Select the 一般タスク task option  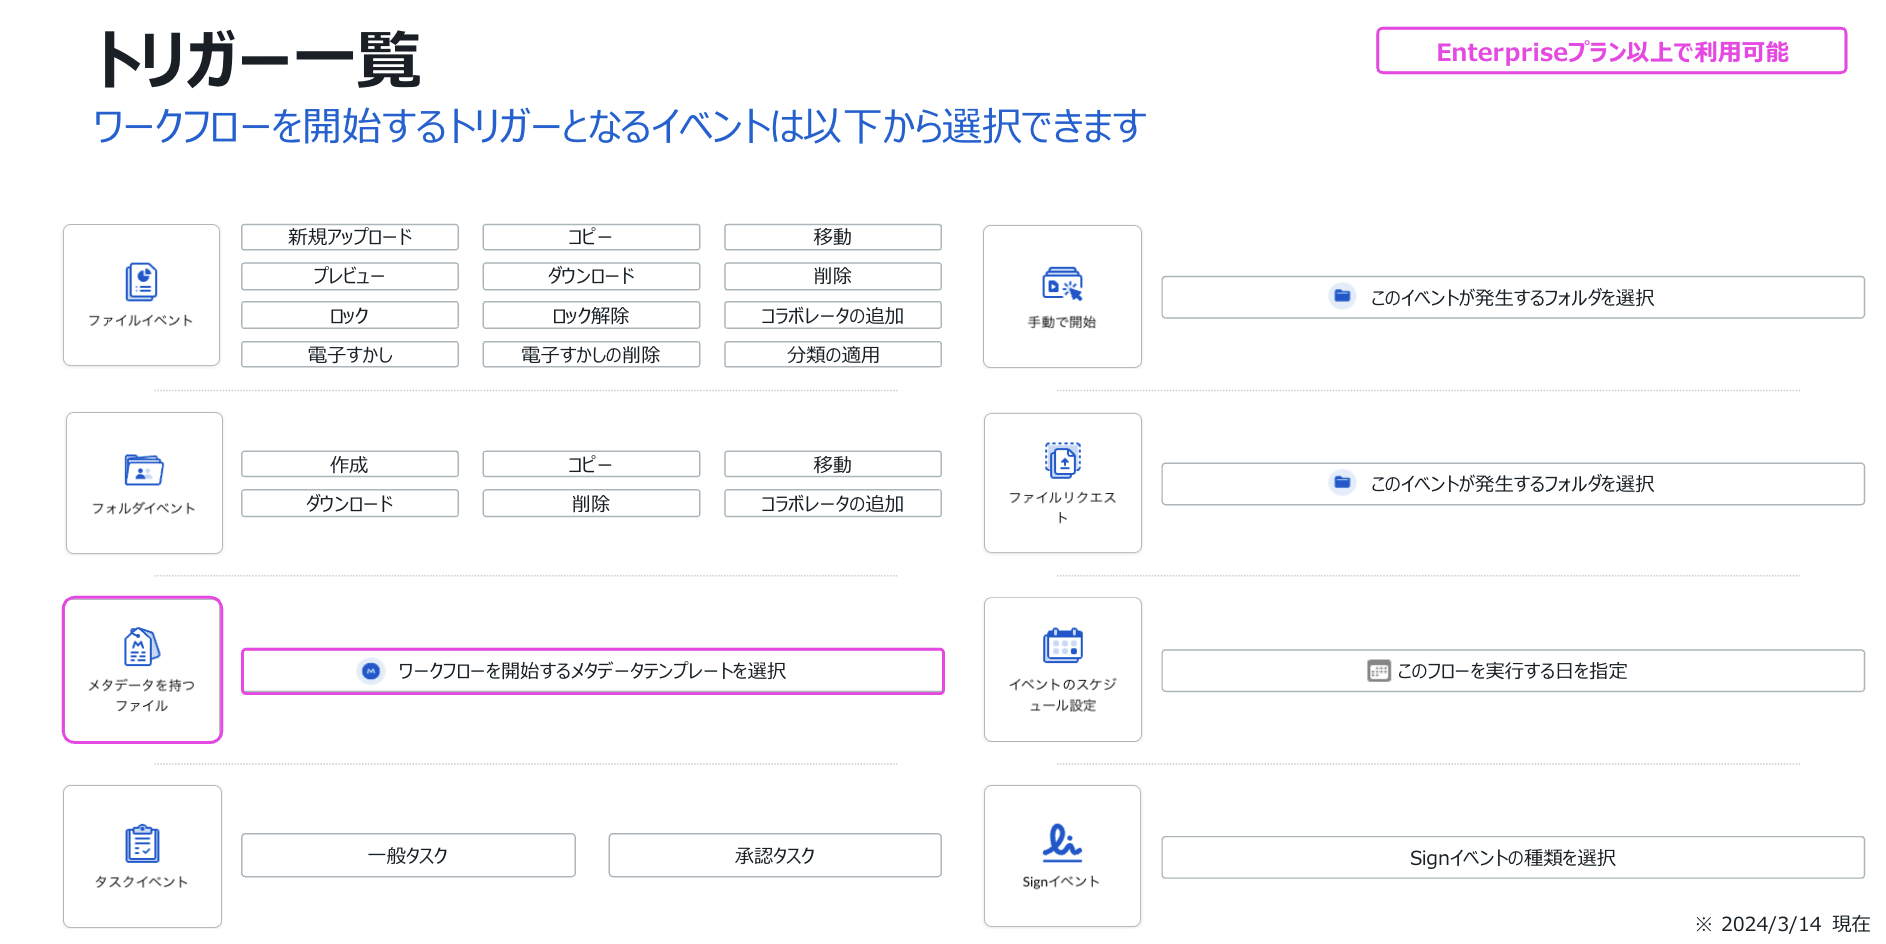point(408,856)
